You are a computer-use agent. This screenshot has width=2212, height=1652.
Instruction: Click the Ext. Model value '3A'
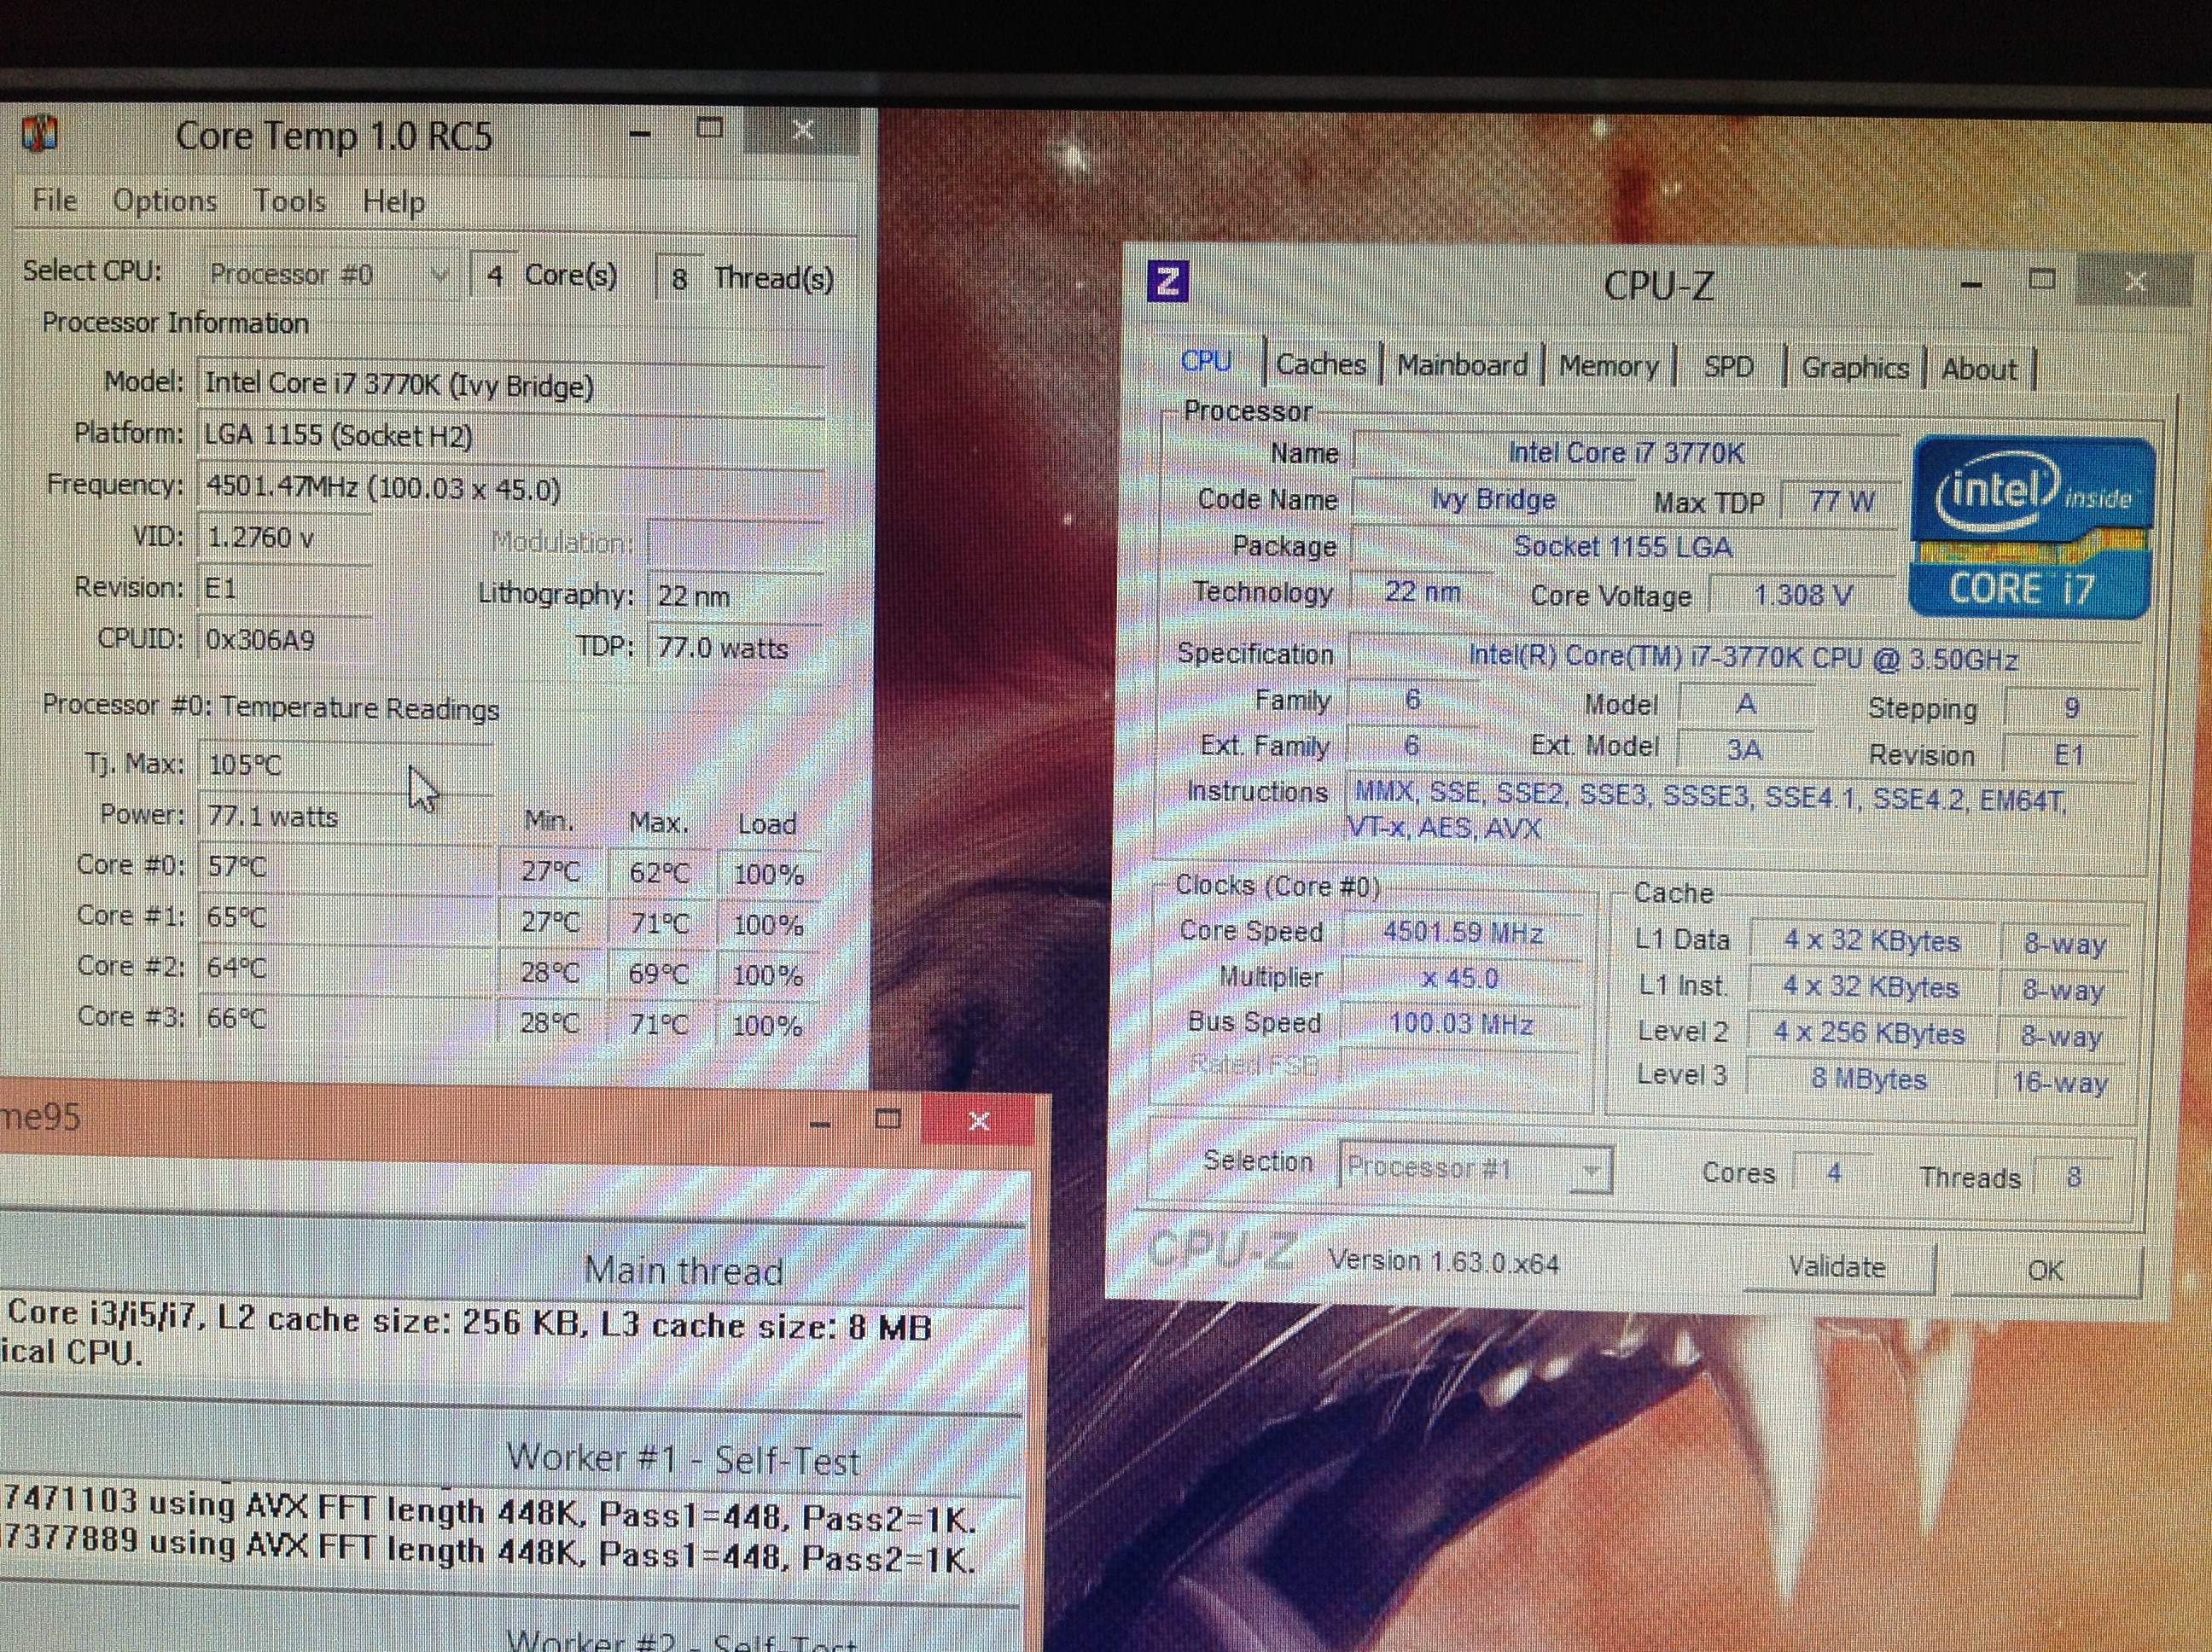[1745, 749]
